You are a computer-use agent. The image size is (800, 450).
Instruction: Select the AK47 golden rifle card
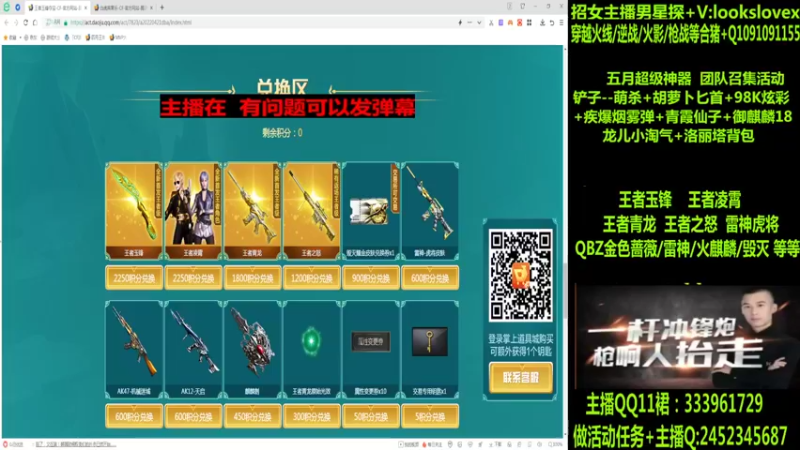point(134,349)
